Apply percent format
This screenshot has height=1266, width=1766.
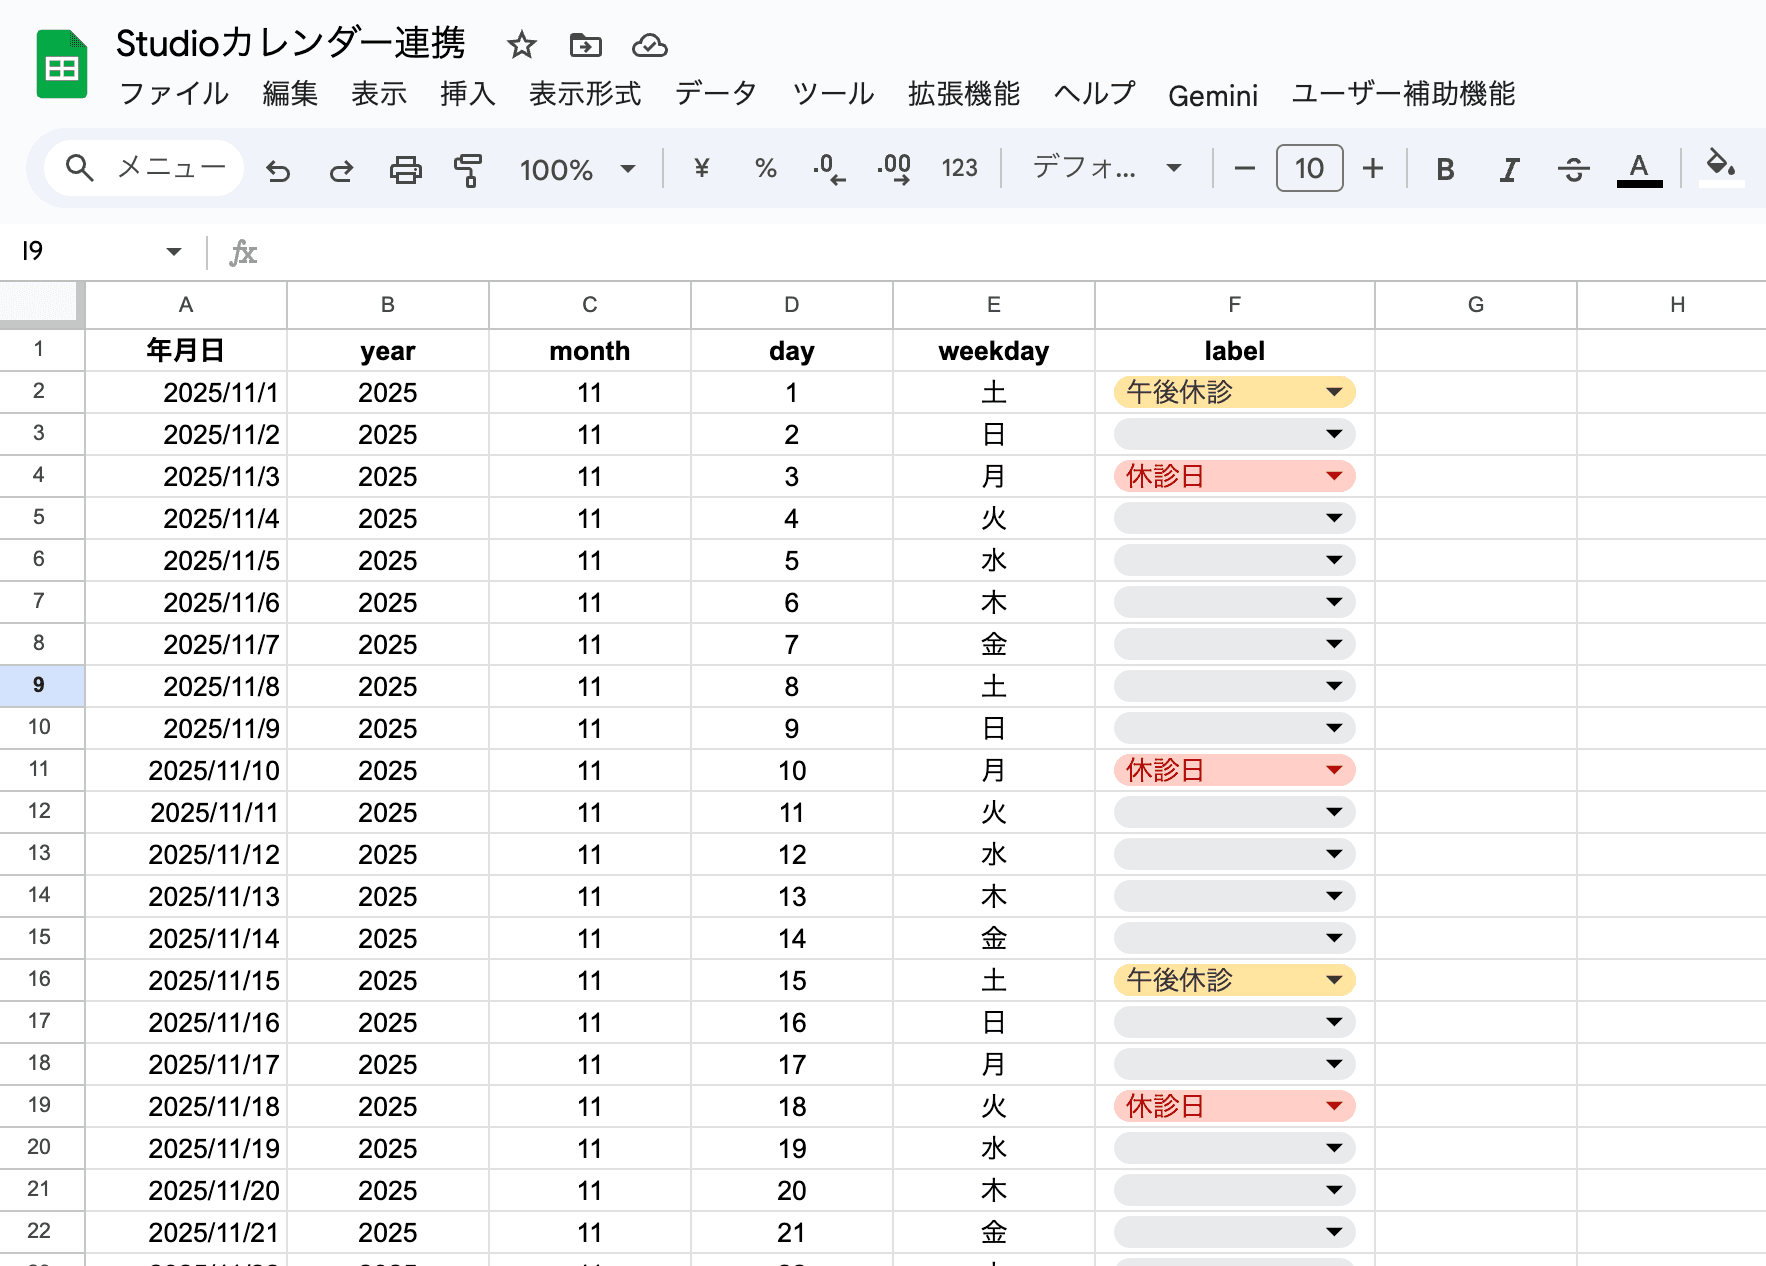coord(766,168)
